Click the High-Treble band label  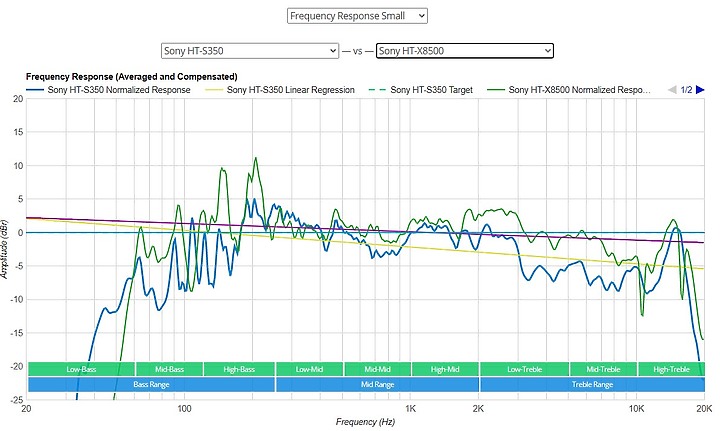[x=671, y=369]
